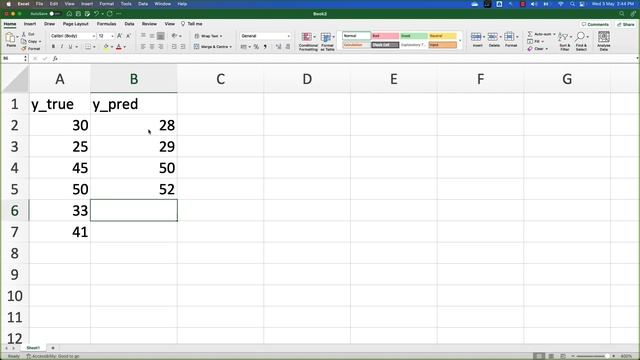Open the Font colour dropdown arrow
640x360 pixels.
124,47
